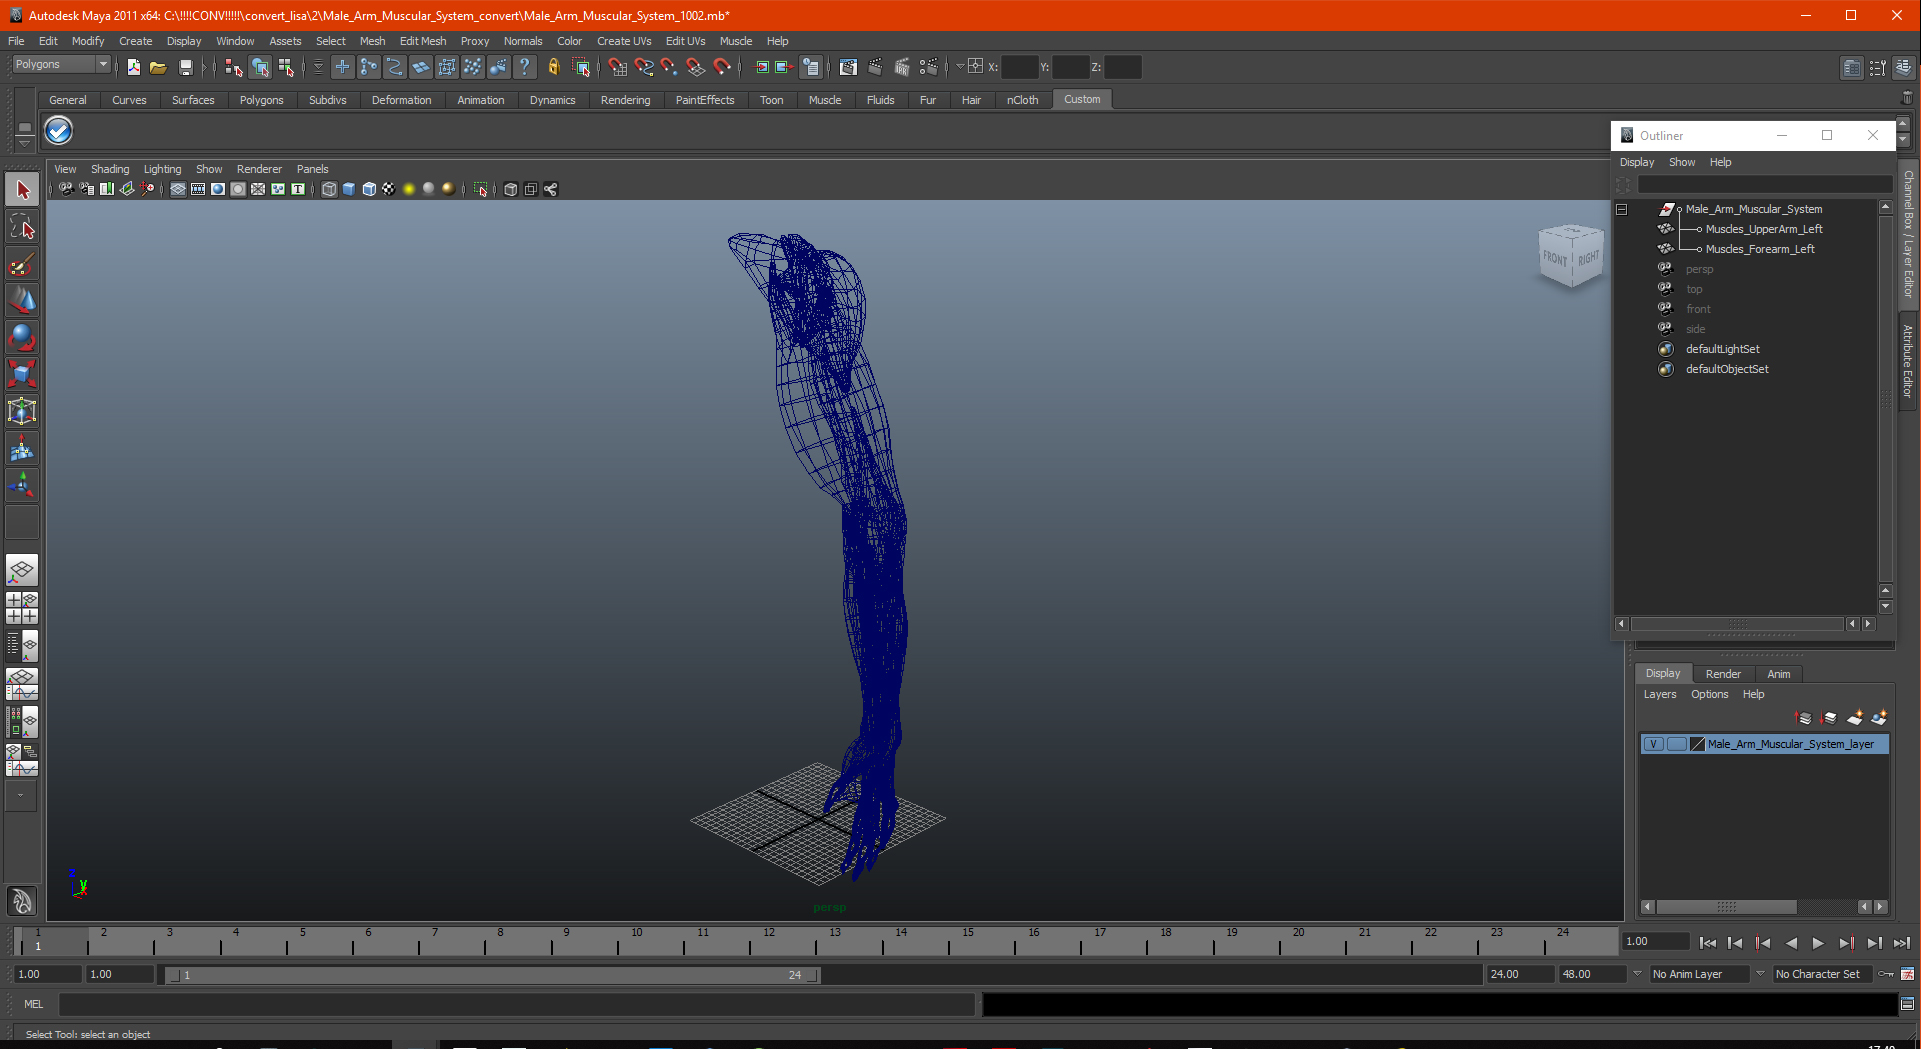Choose the Paint Selection tool
1921x1049 pixels.
22,264
